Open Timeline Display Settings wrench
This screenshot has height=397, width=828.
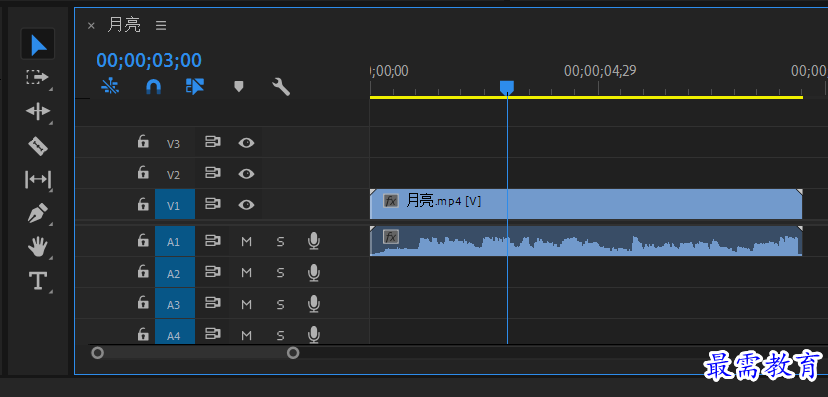[281, 87]
